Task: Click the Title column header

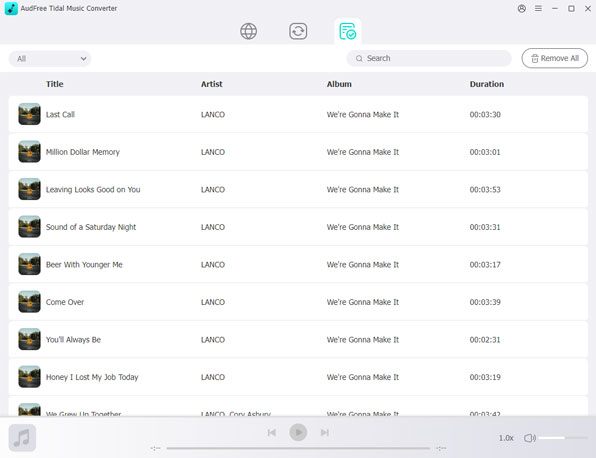Action: click(55, 84)
